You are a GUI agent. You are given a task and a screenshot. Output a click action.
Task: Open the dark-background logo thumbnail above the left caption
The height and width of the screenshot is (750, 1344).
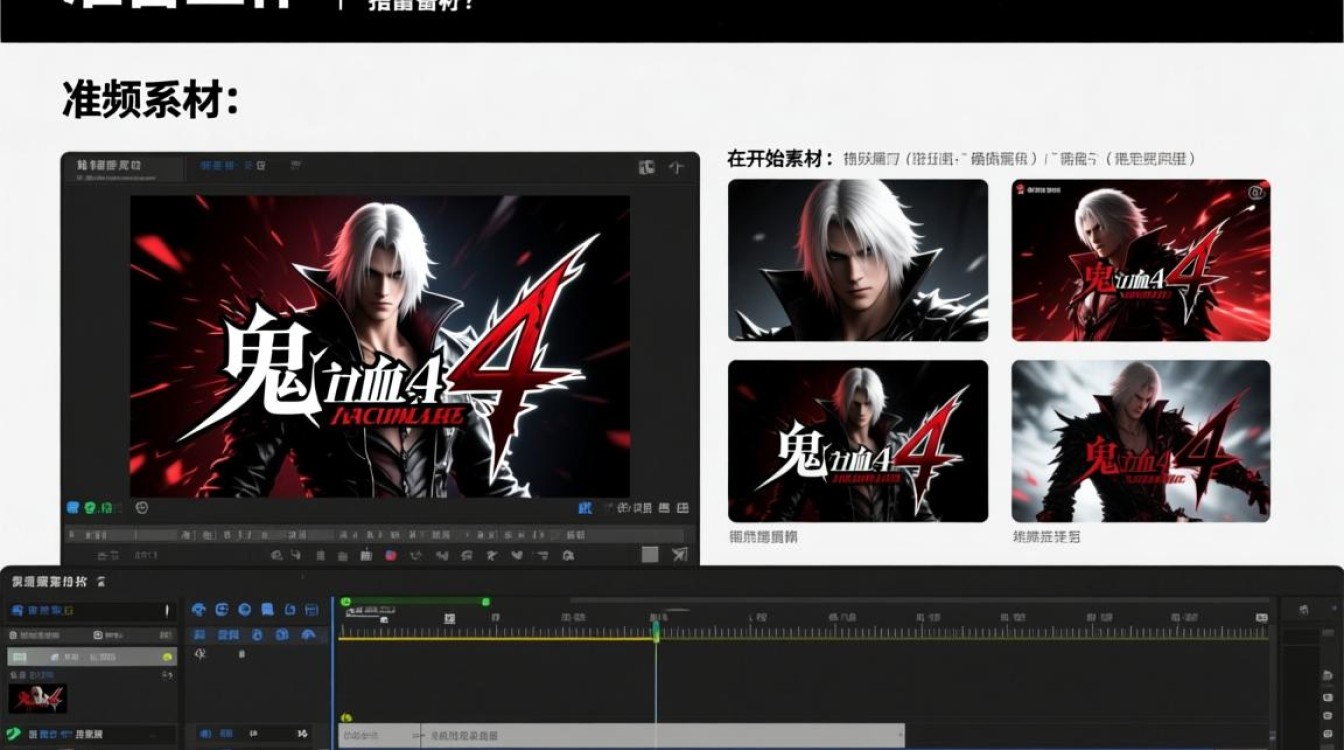point(857,441)
